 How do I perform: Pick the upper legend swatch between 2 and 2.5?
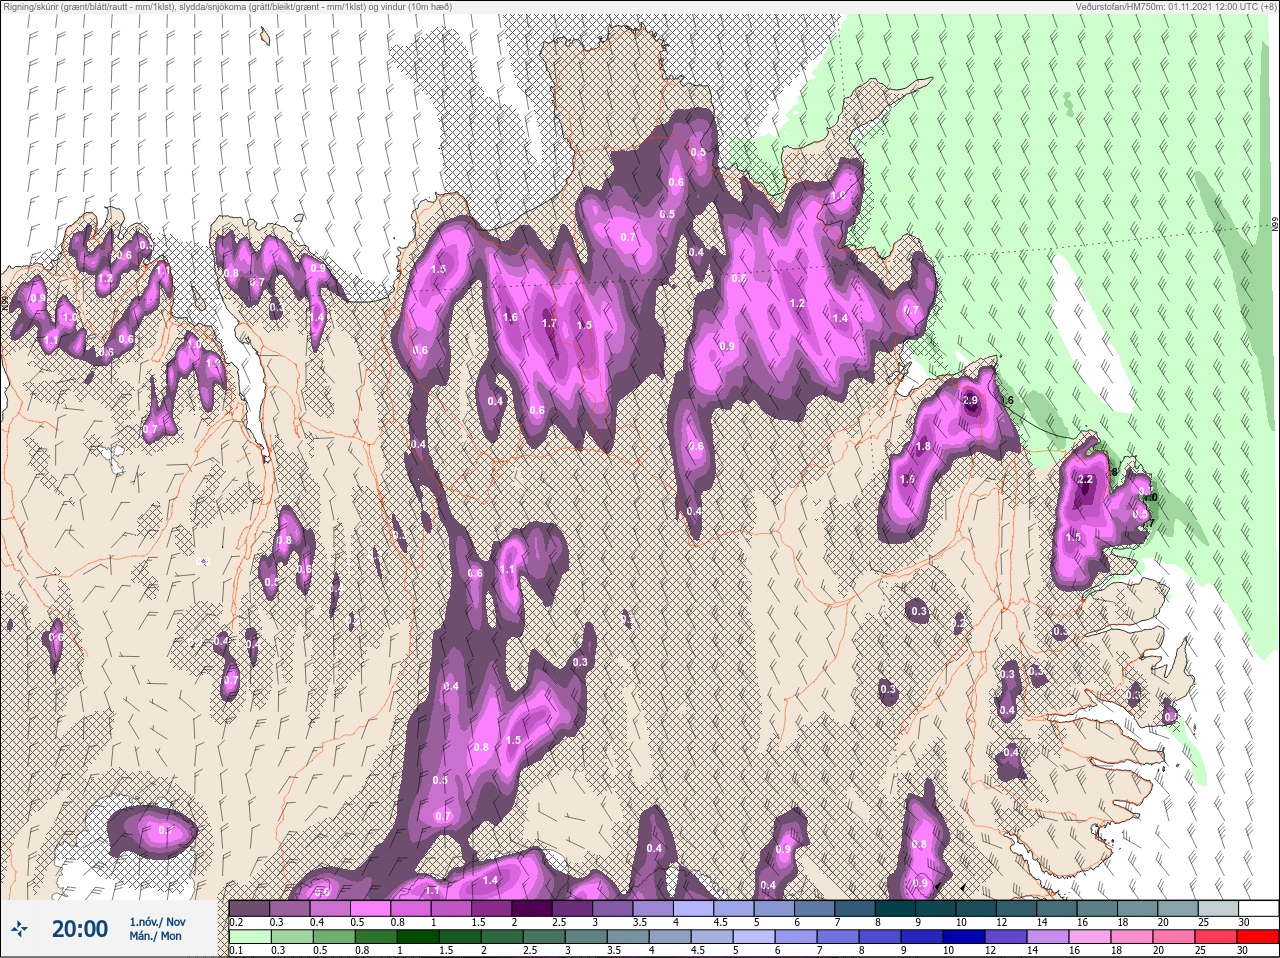tap(534, 908)
